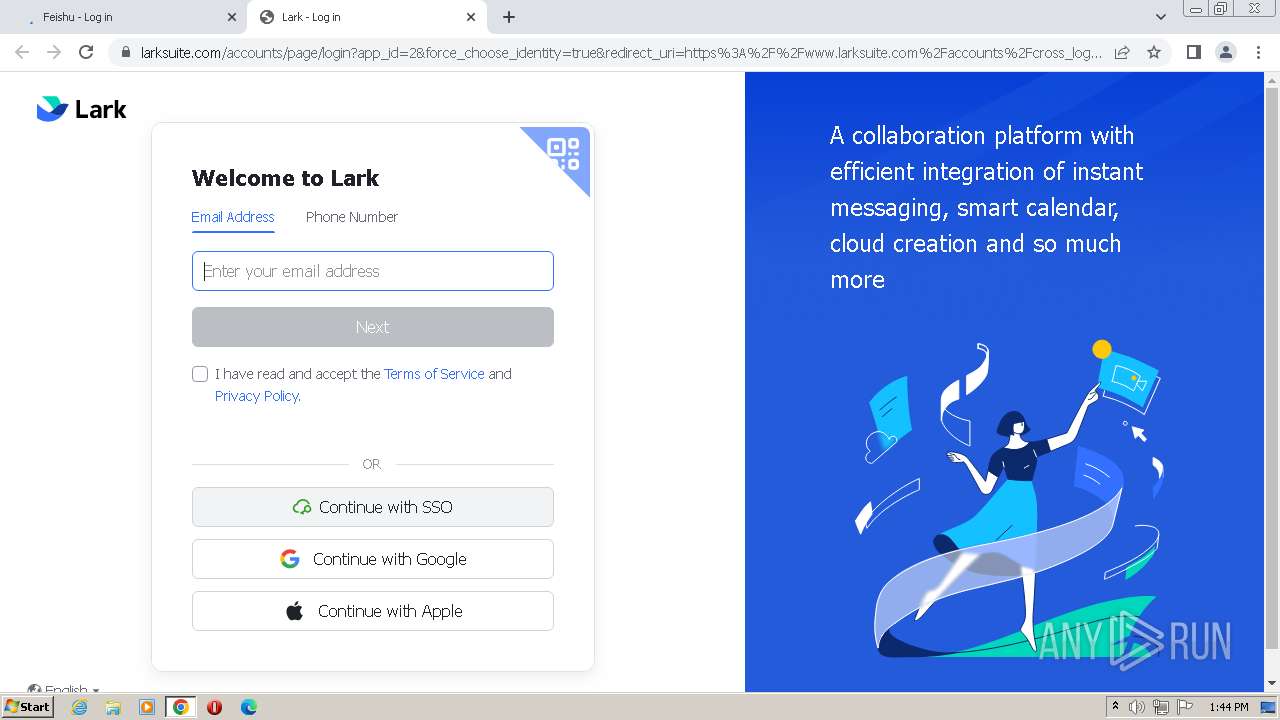Screen dimensions: 1280x720
Task: Open browser side panel icon
Action: click(x=1193, y=52)
